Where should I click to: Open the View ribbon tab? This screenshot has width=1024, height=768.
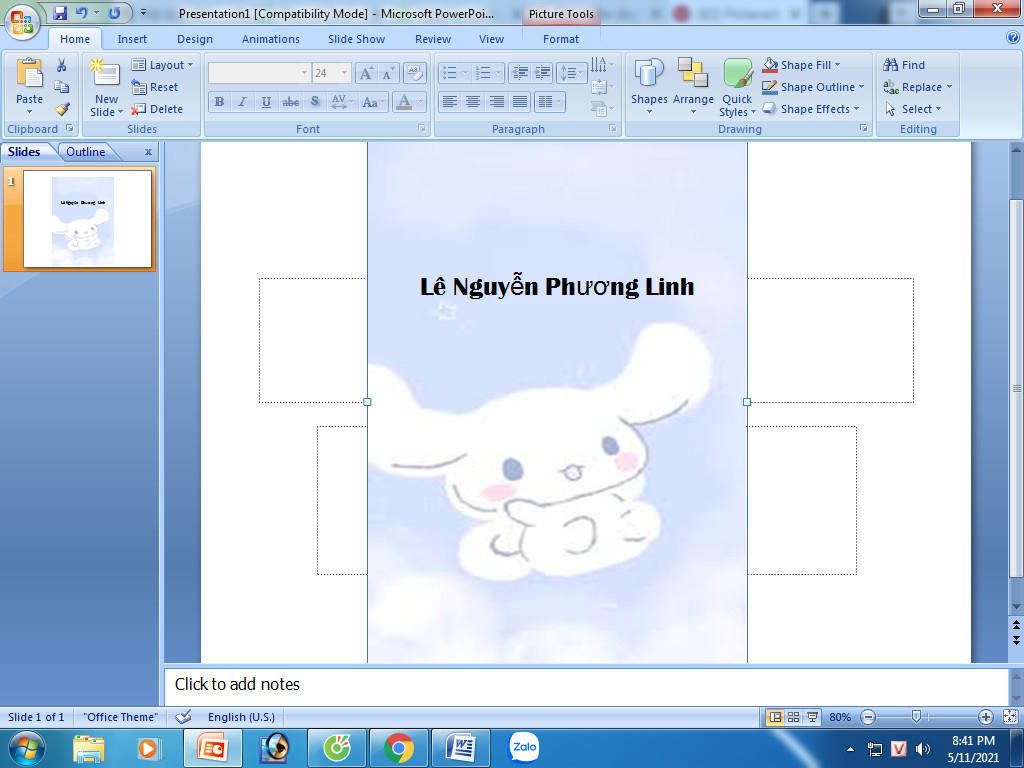click(x=491, y=39)
